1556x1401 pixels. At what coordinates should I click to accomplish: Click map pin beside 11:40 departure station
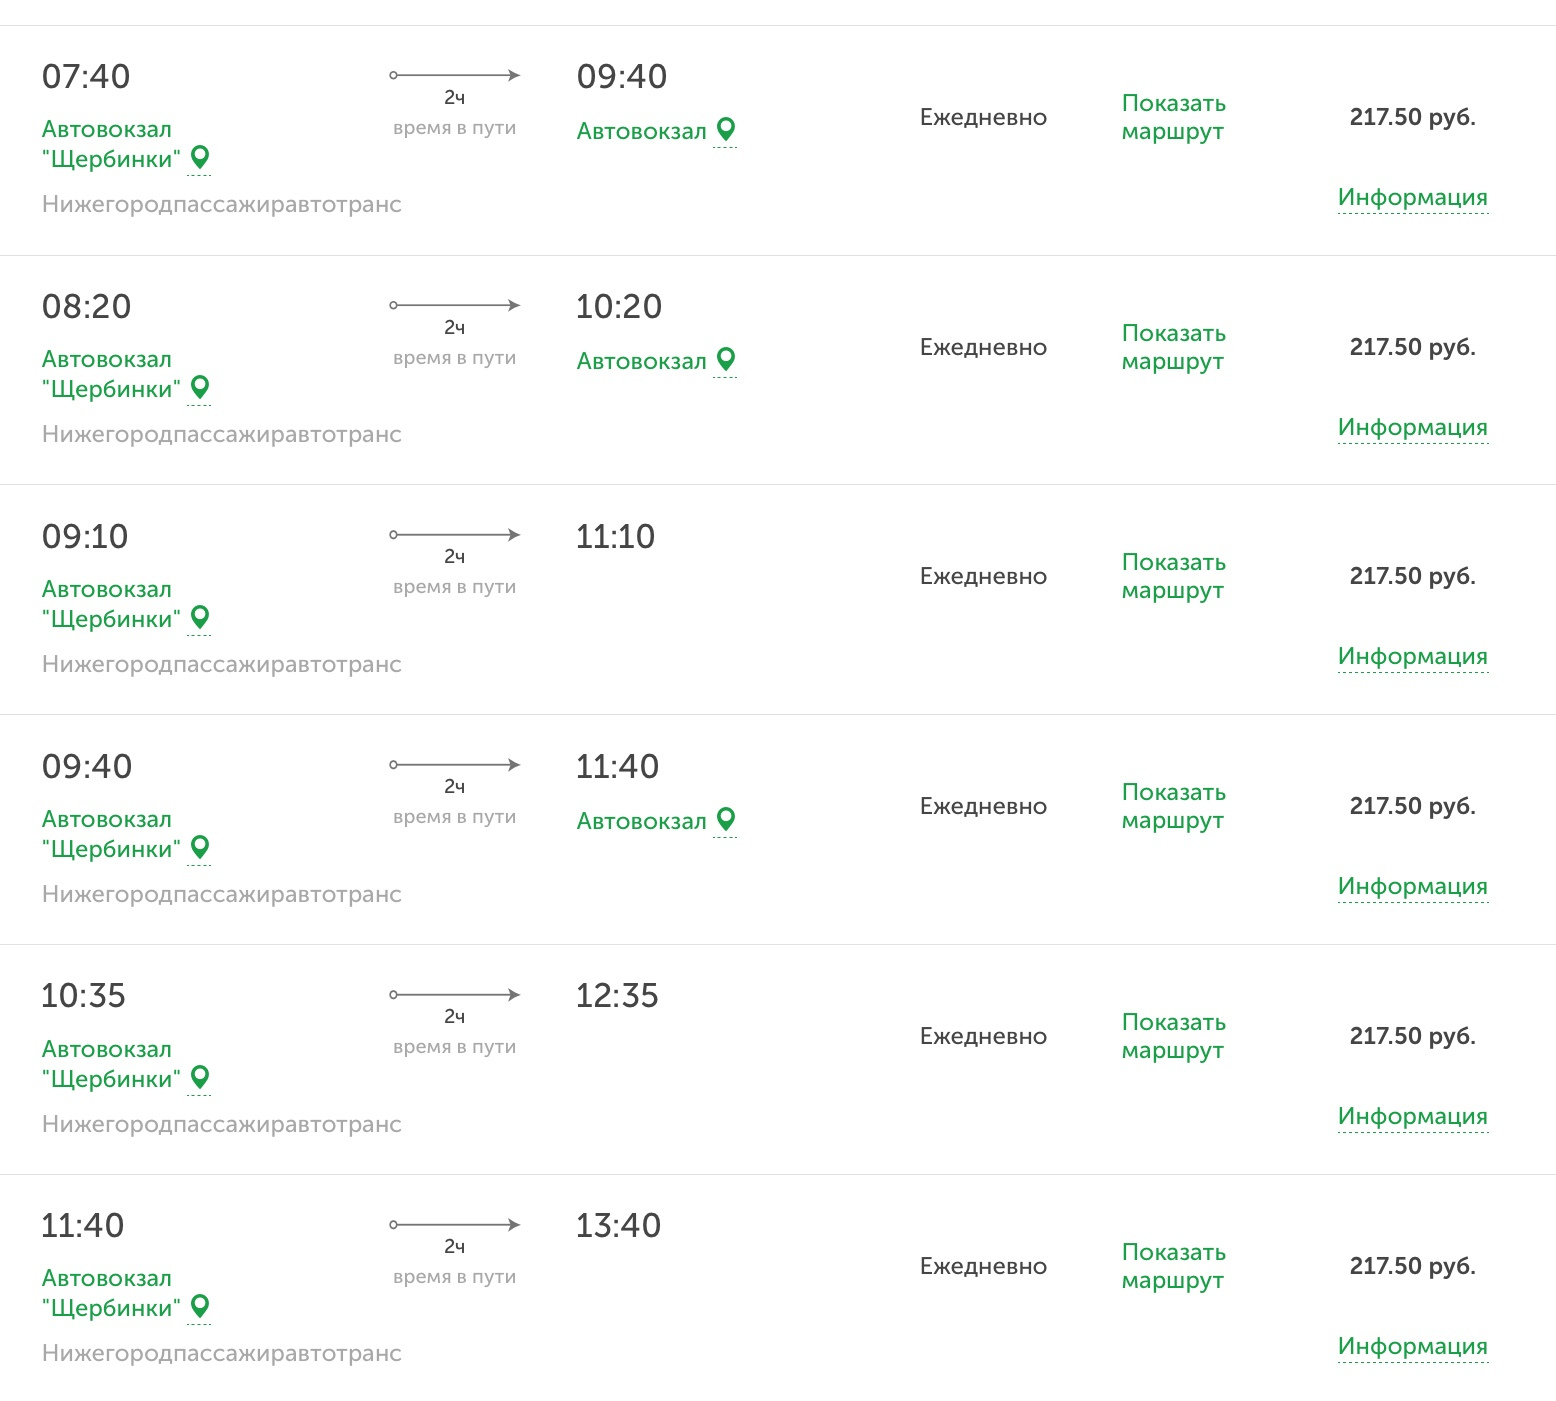pyautogui.click(x=200, y=1306)
